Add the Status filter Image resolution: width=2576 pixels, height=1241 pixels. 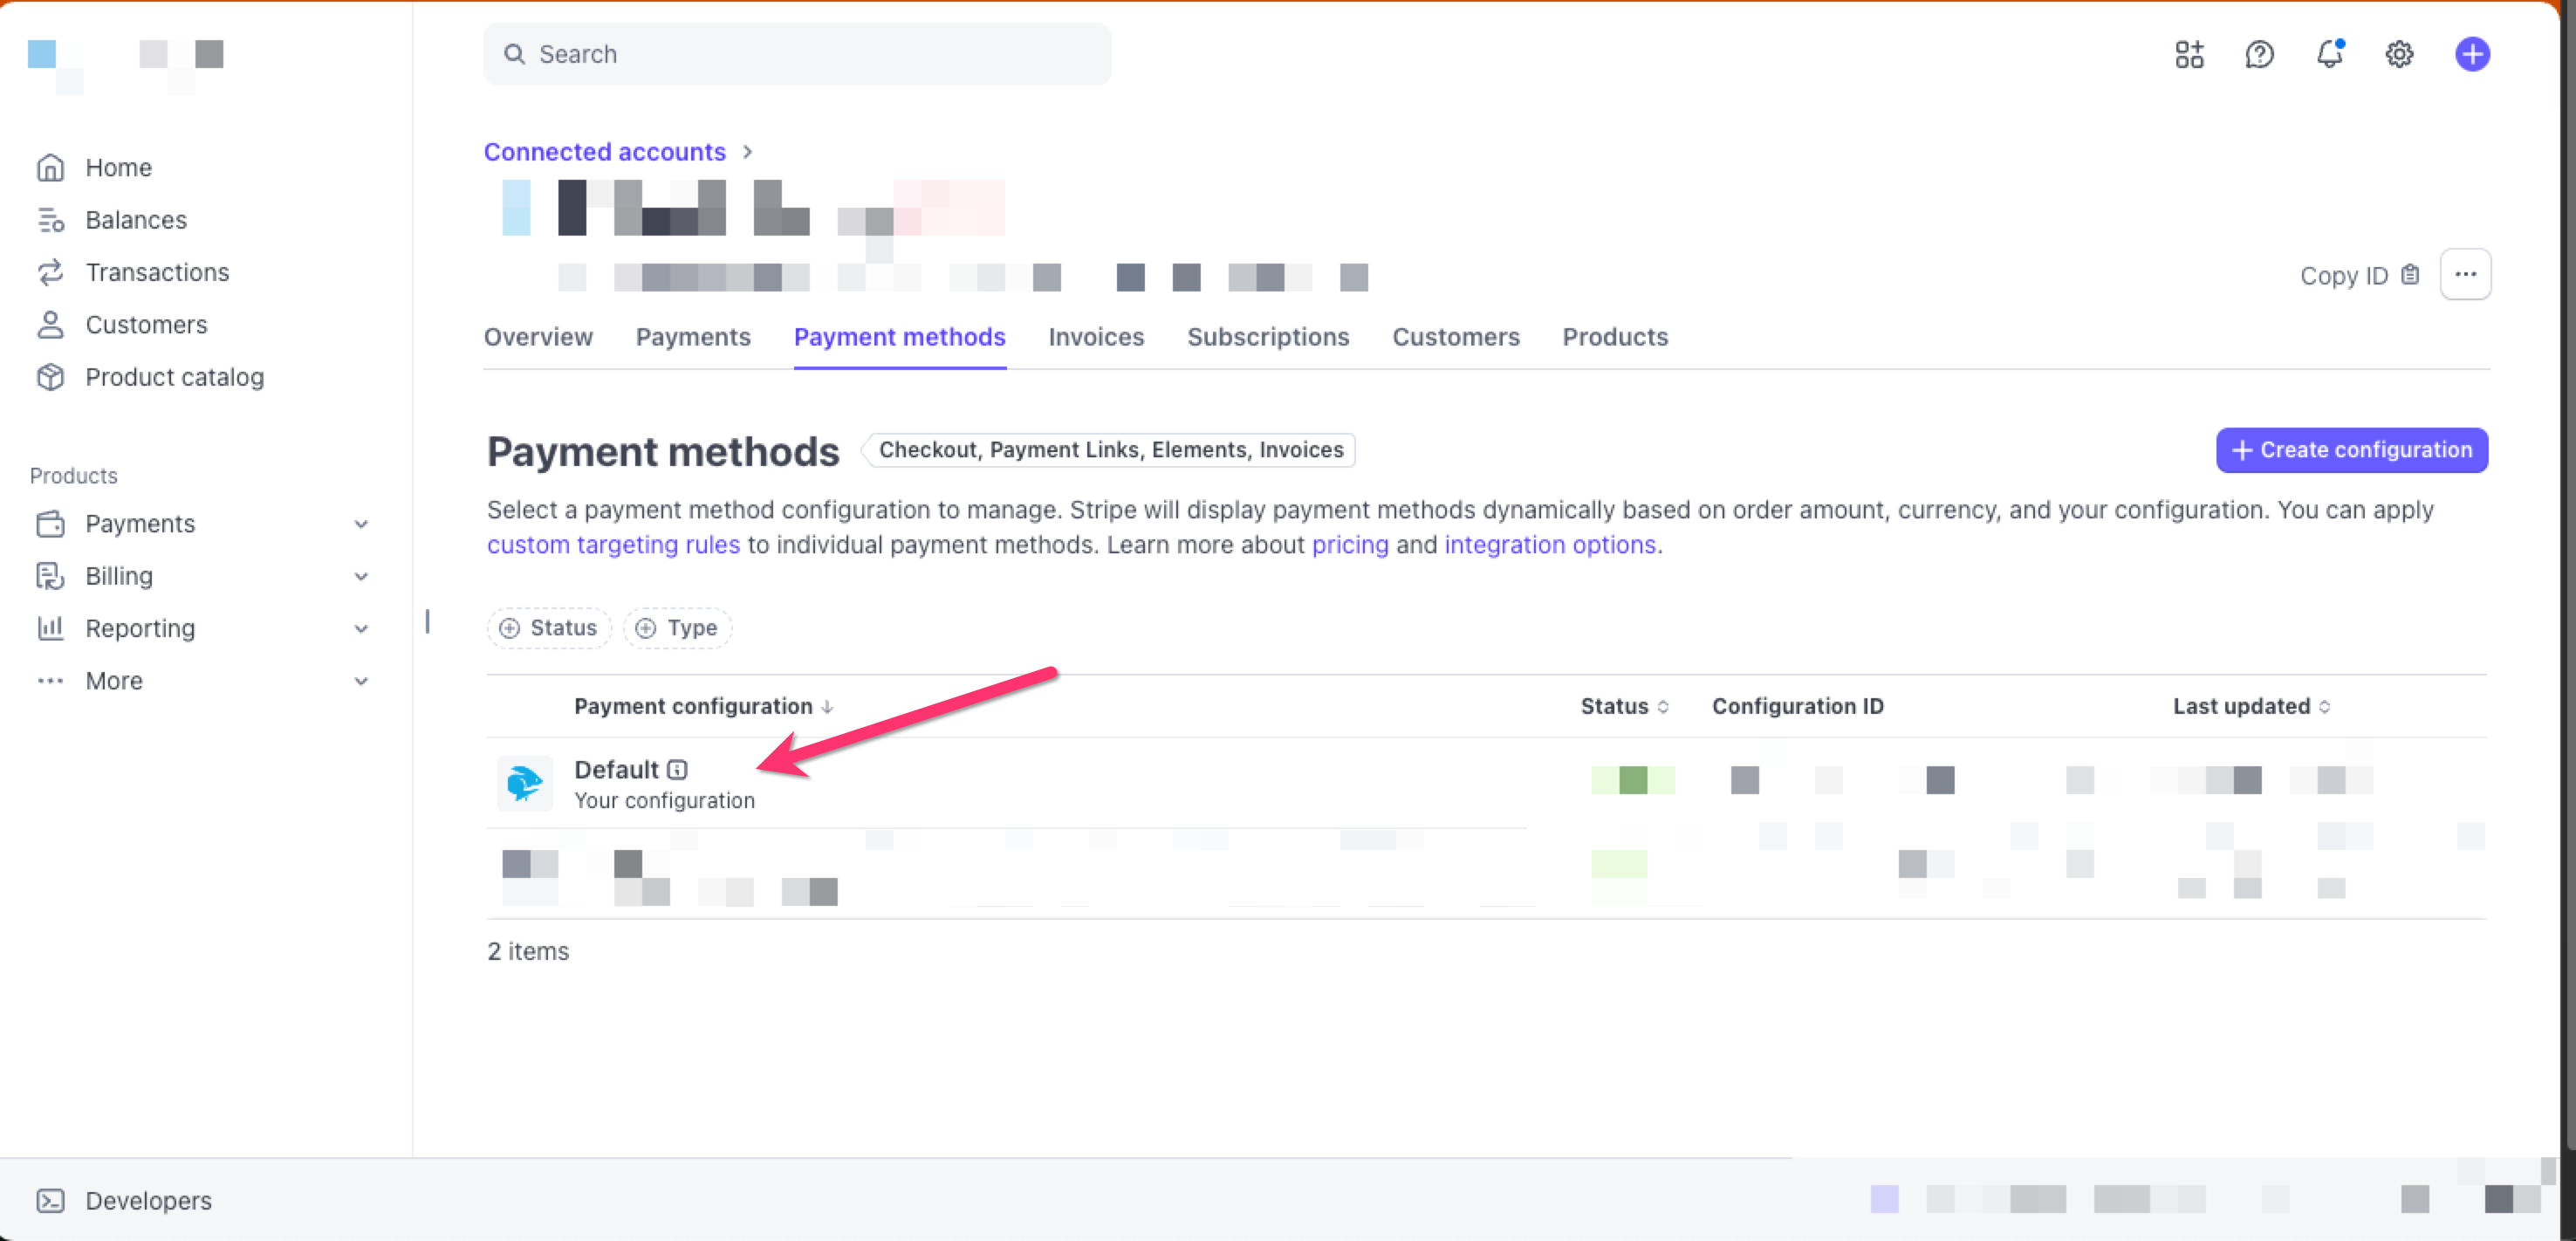click(548, 628)
